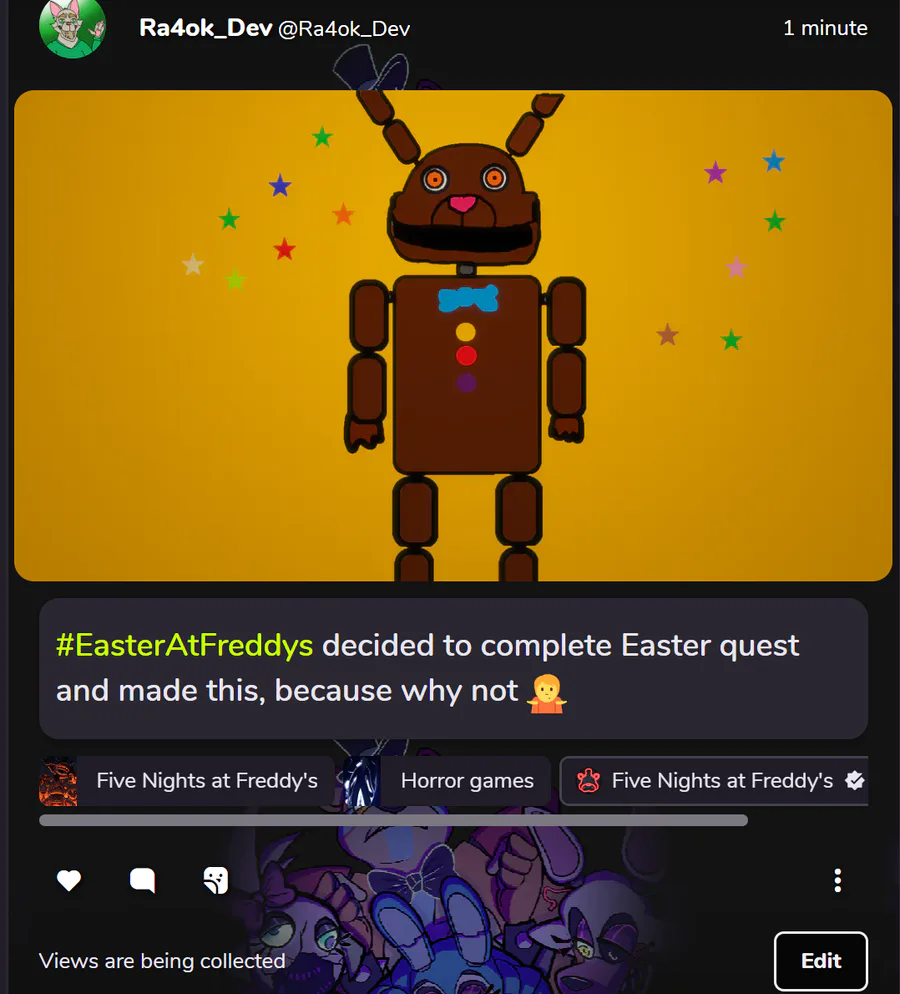The image size is (900, 994).
Task: Click the @Ra4ok_Dev username handle
Action: point(344,29)
